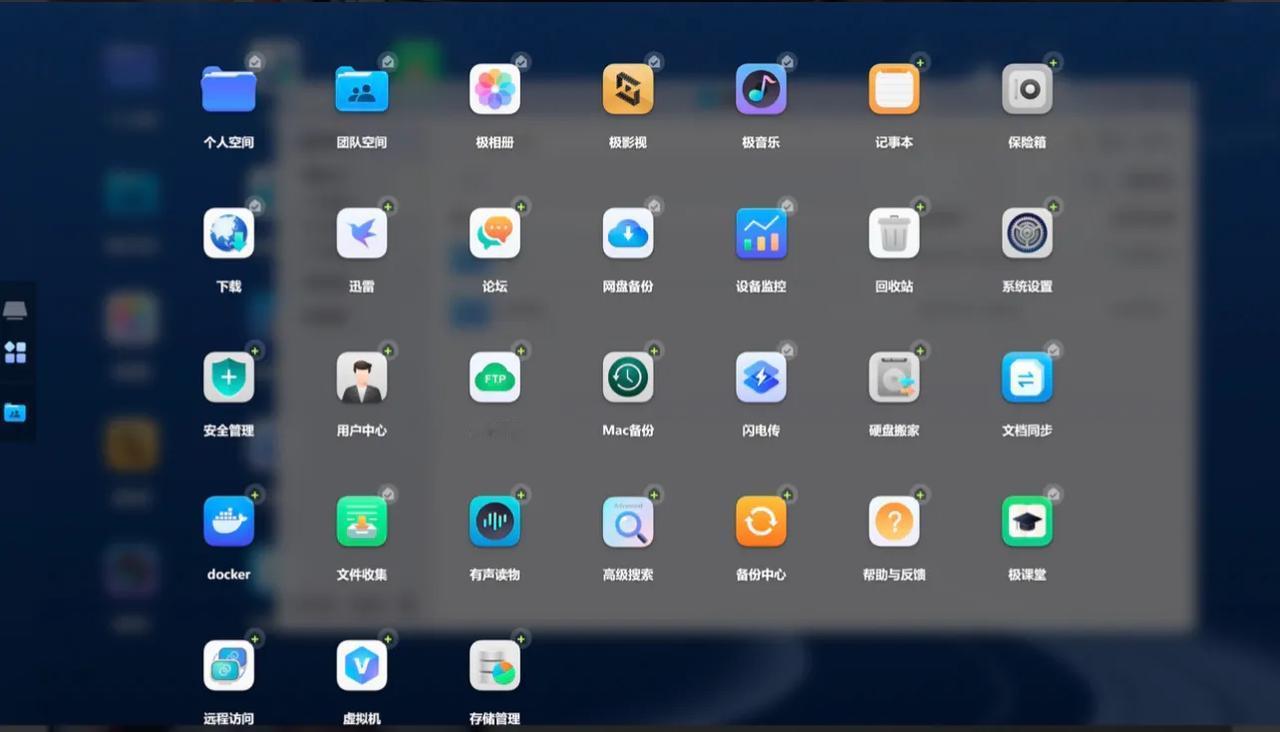Click the checkmark badge on 个人空间
Viewport: 1280px width, 732px height.
click(255, 62)
